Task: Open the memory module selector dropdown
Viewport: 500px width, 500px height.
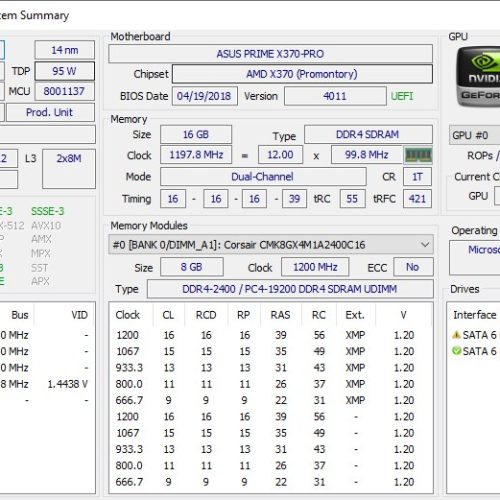Action: click(271, 245)
